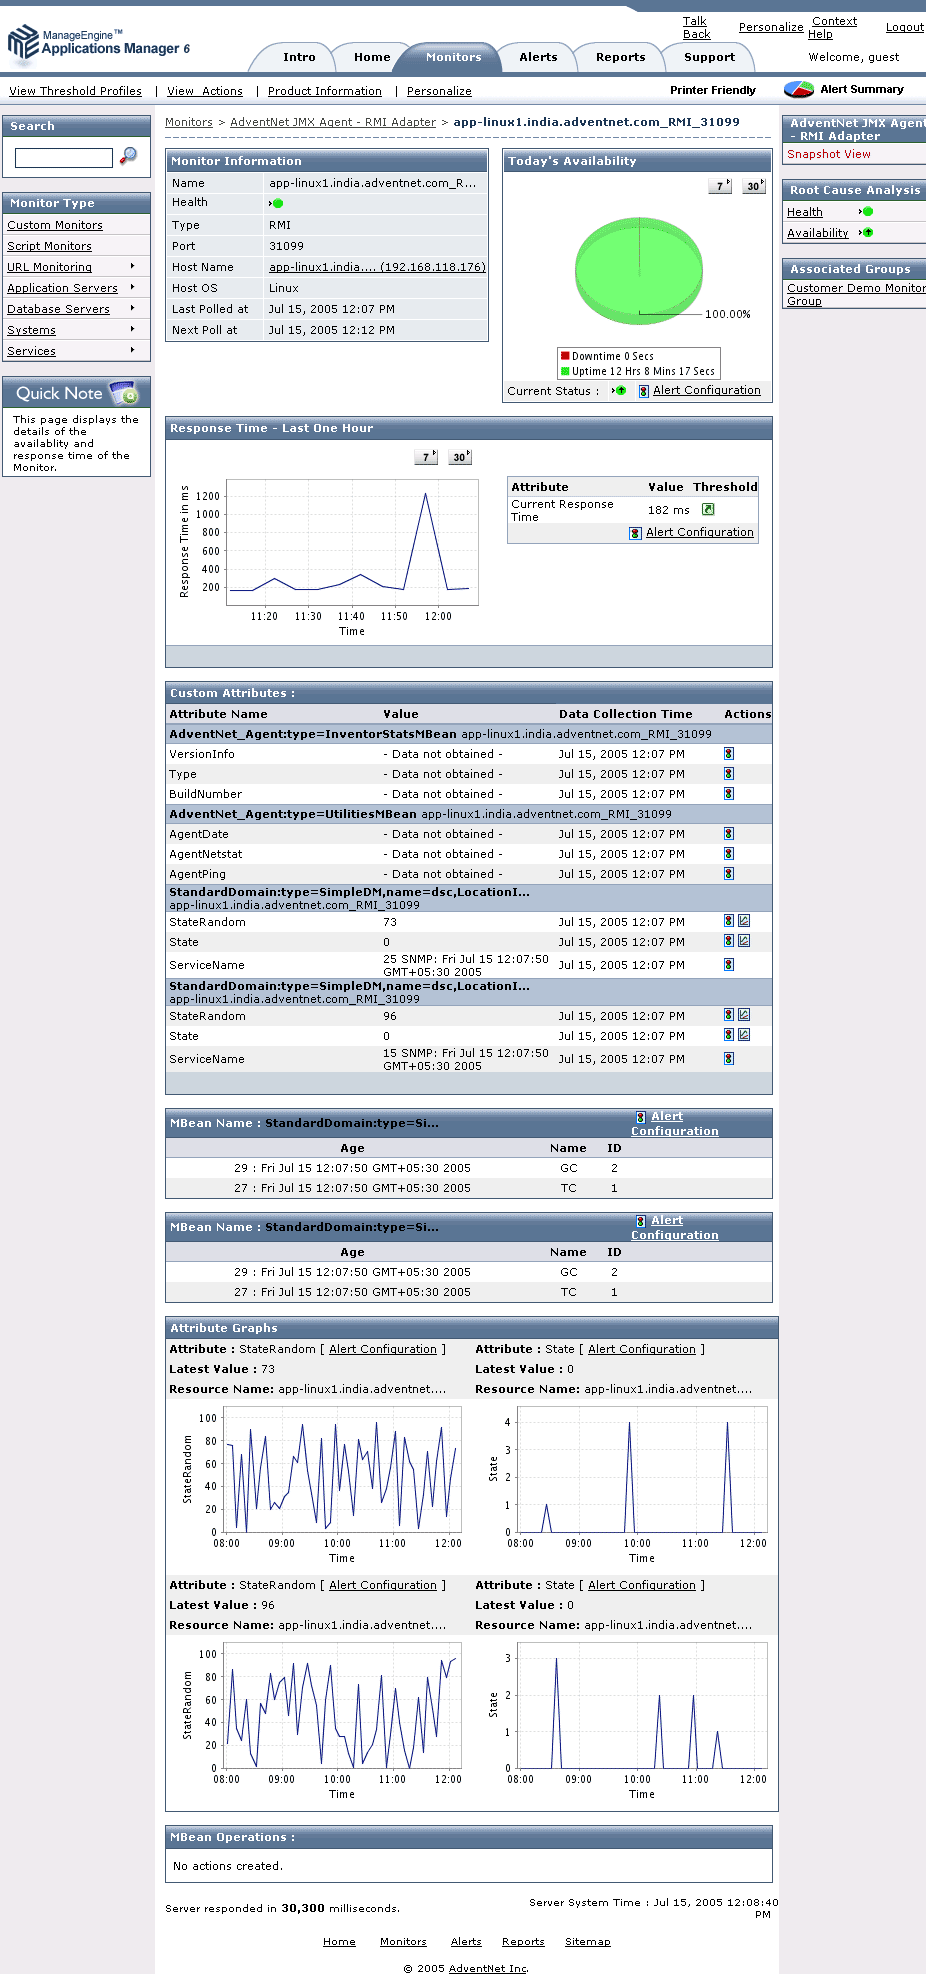Open 30-day response time report icon
Viewport: 926px width, 1976px height.
[x=460, y=457]
